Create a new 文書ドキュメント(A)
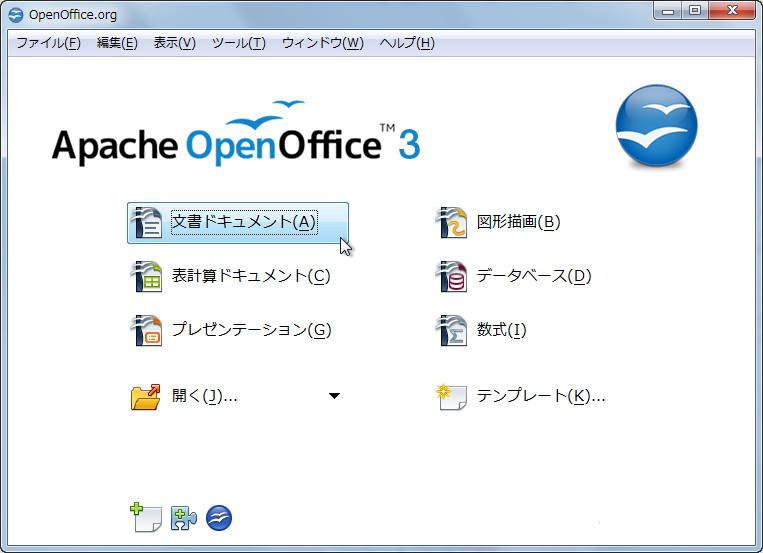Screen dimensions: 763x553 click(x=238, y=222)
